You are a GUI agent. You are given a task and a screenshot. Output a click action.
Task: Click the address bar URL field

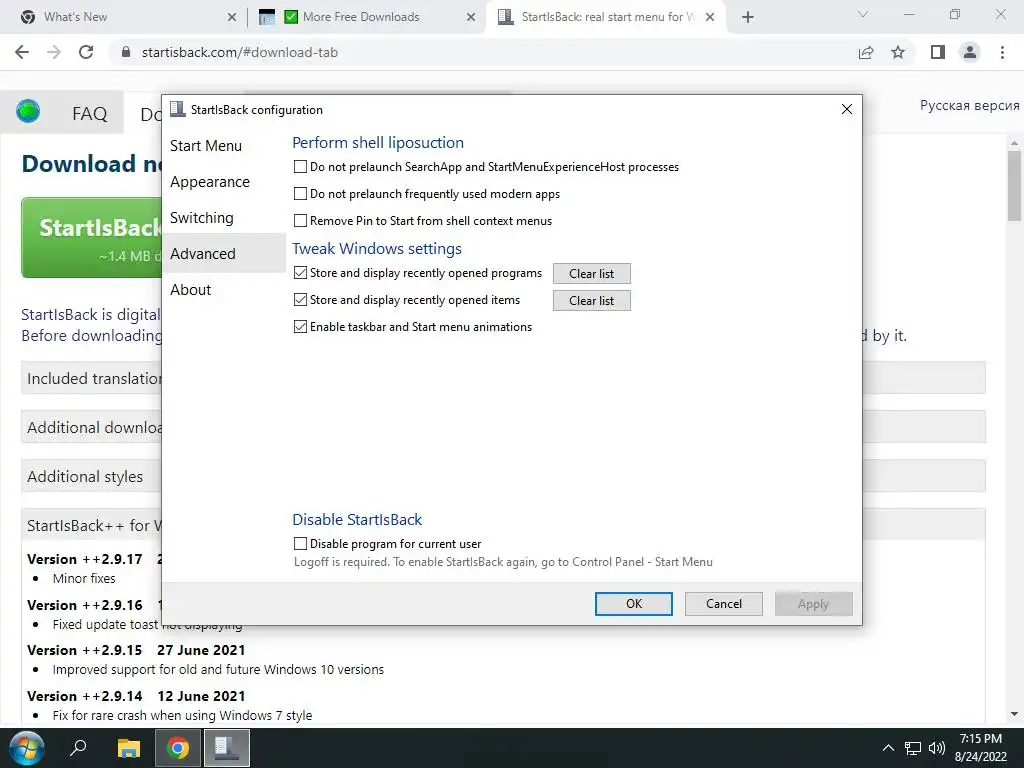pos(483,52)
